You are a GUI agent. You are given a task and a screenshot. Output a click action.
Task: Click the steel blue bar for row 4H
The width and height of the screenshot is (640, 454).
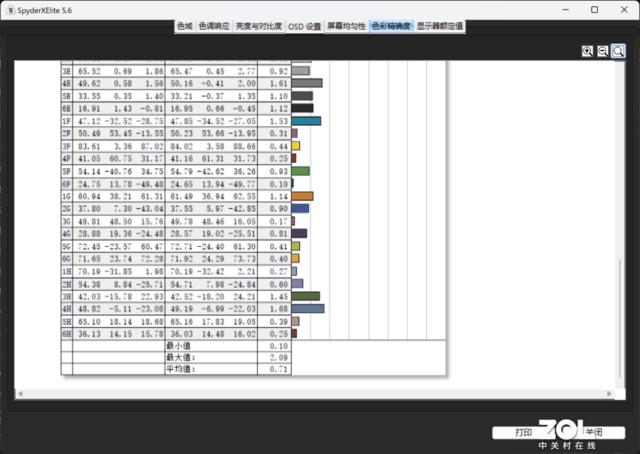(x=308, y=309)
